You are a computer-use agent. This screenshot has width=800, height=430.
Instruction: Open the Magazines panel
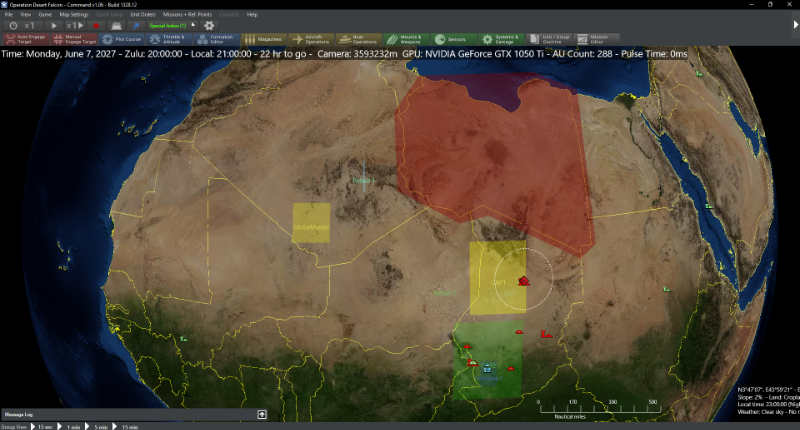pyautogui.click(x=264, y=39)
